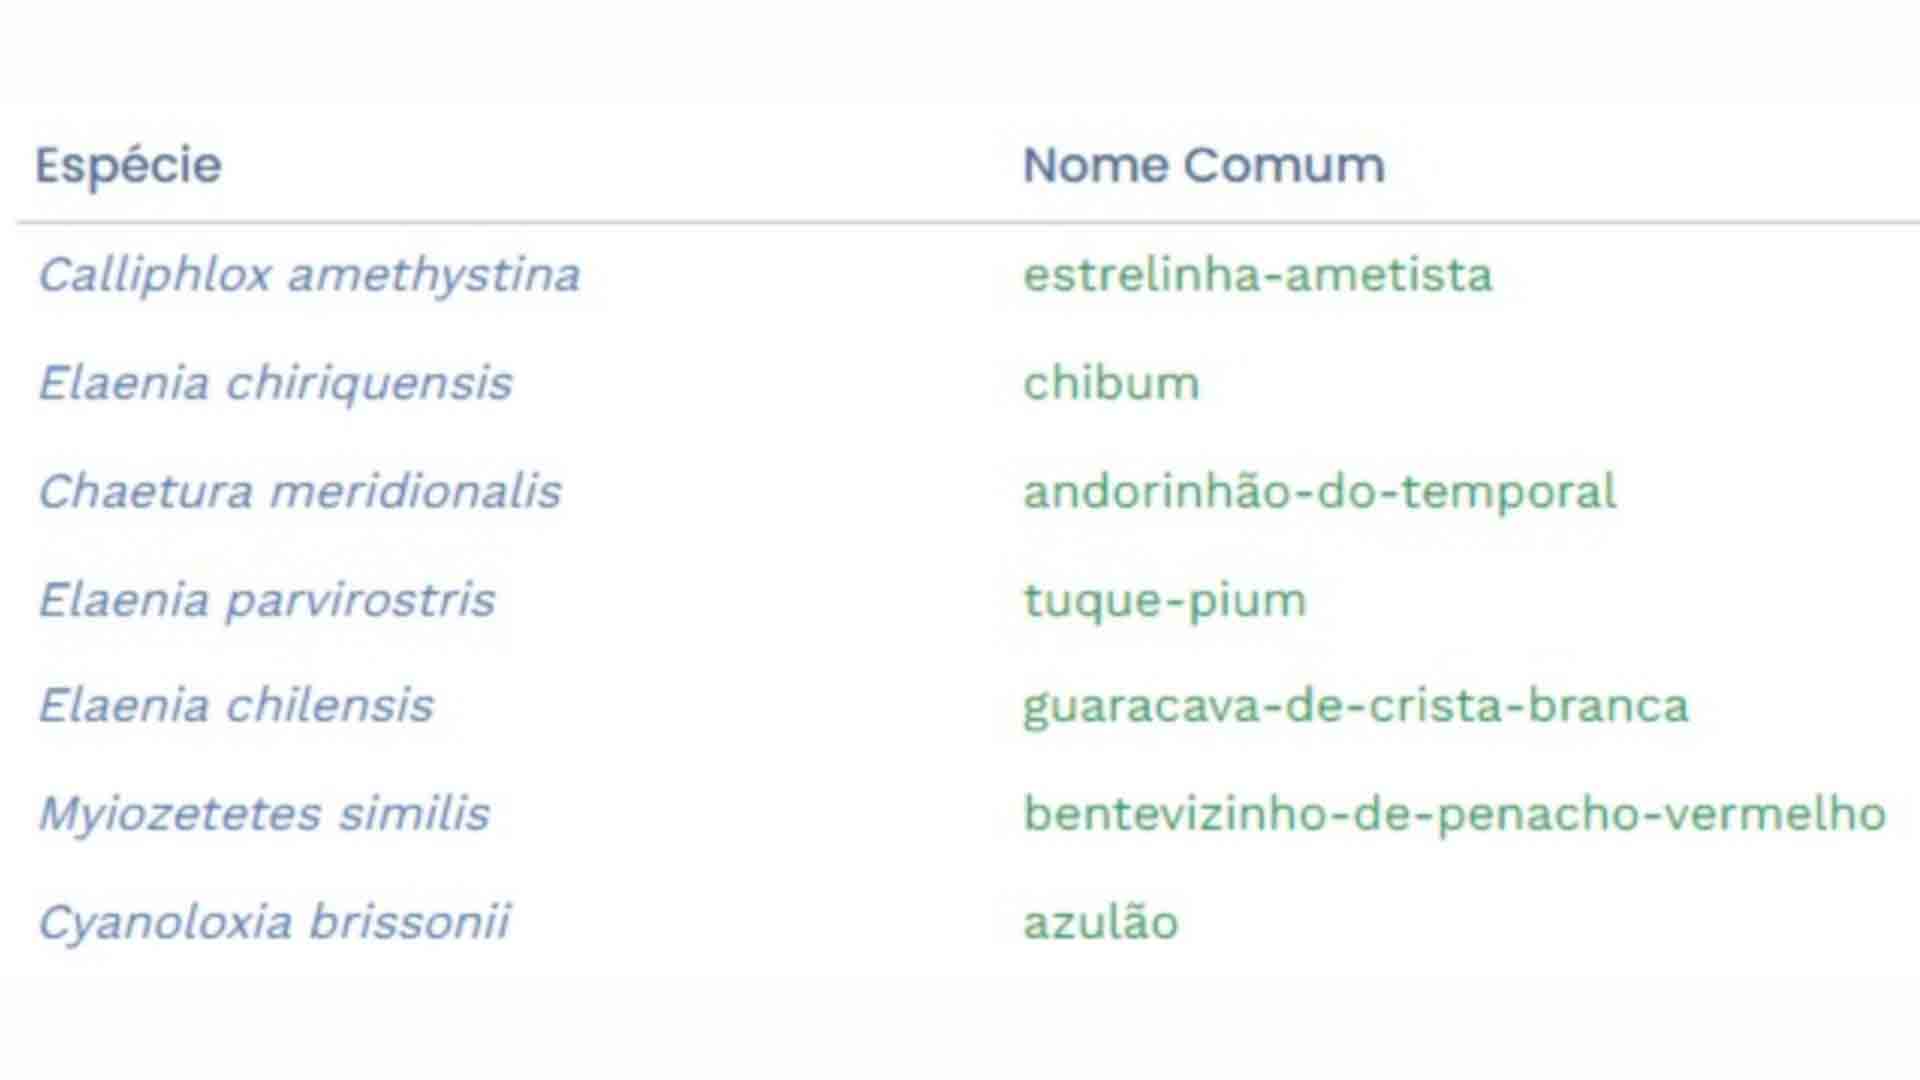
Task: Click the andorinhão-do-temporal common name
Action: pos(1319,492)
